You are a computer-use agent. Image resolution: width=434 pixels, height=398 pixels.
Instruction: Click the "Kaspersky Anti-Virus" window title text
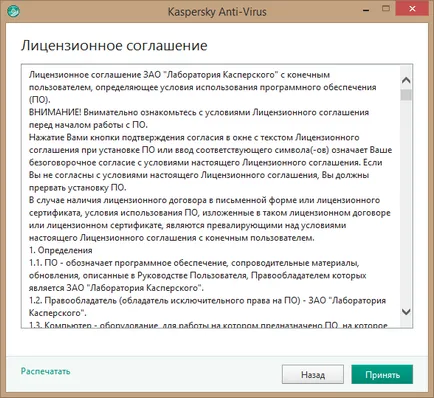(217, 12)
